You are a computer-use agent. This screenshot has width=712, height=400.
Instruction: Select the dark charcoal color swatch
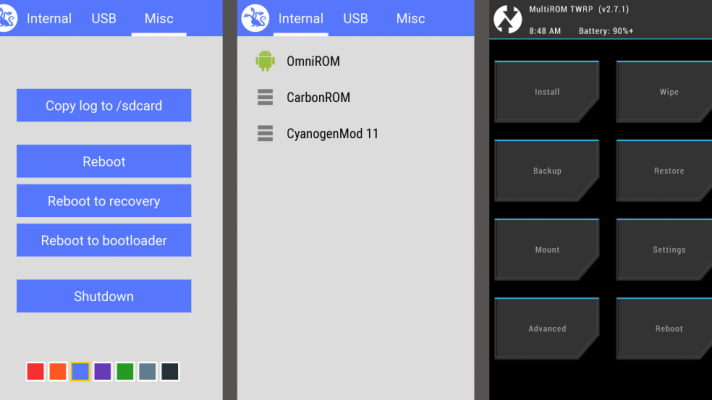point(170,371)
